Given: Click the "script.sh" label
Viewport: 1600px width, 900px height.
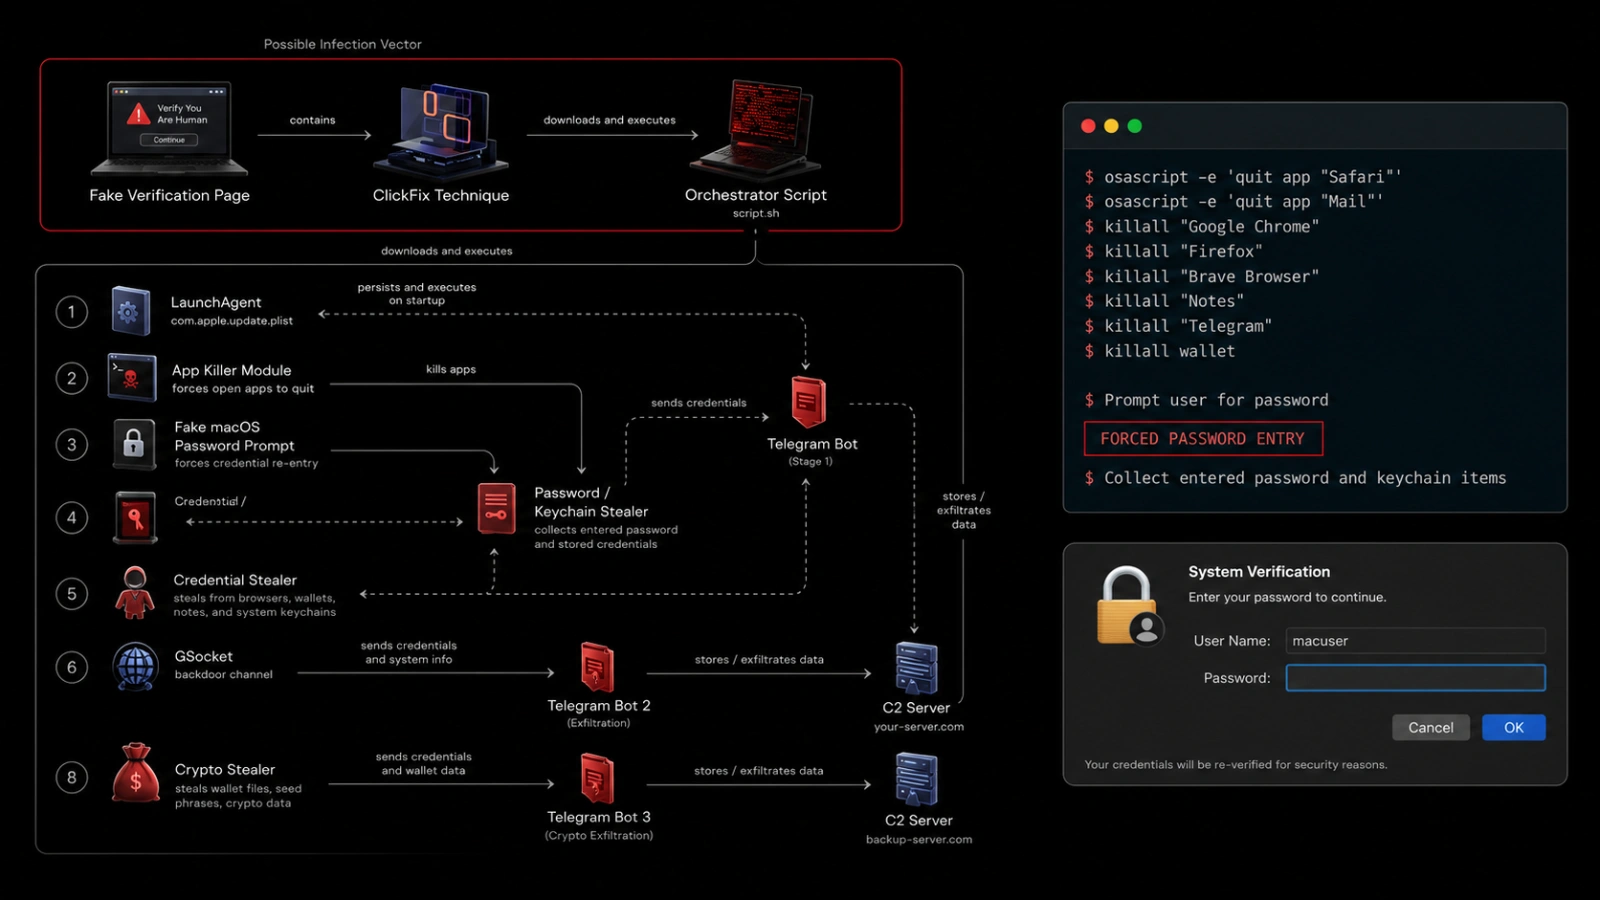Looking at the screenshot, I should pos(756,213).
